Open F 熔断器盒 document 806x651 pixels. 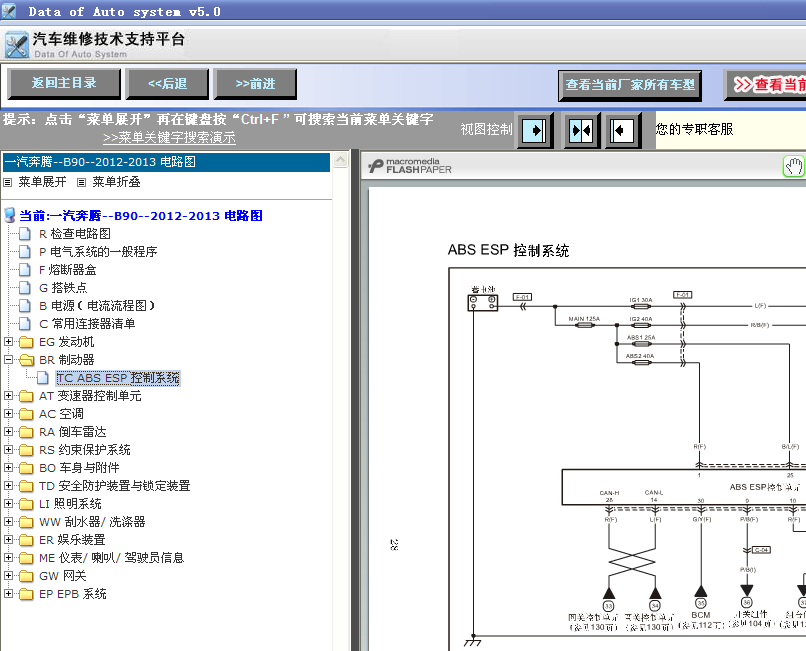(x=68, y=270)
